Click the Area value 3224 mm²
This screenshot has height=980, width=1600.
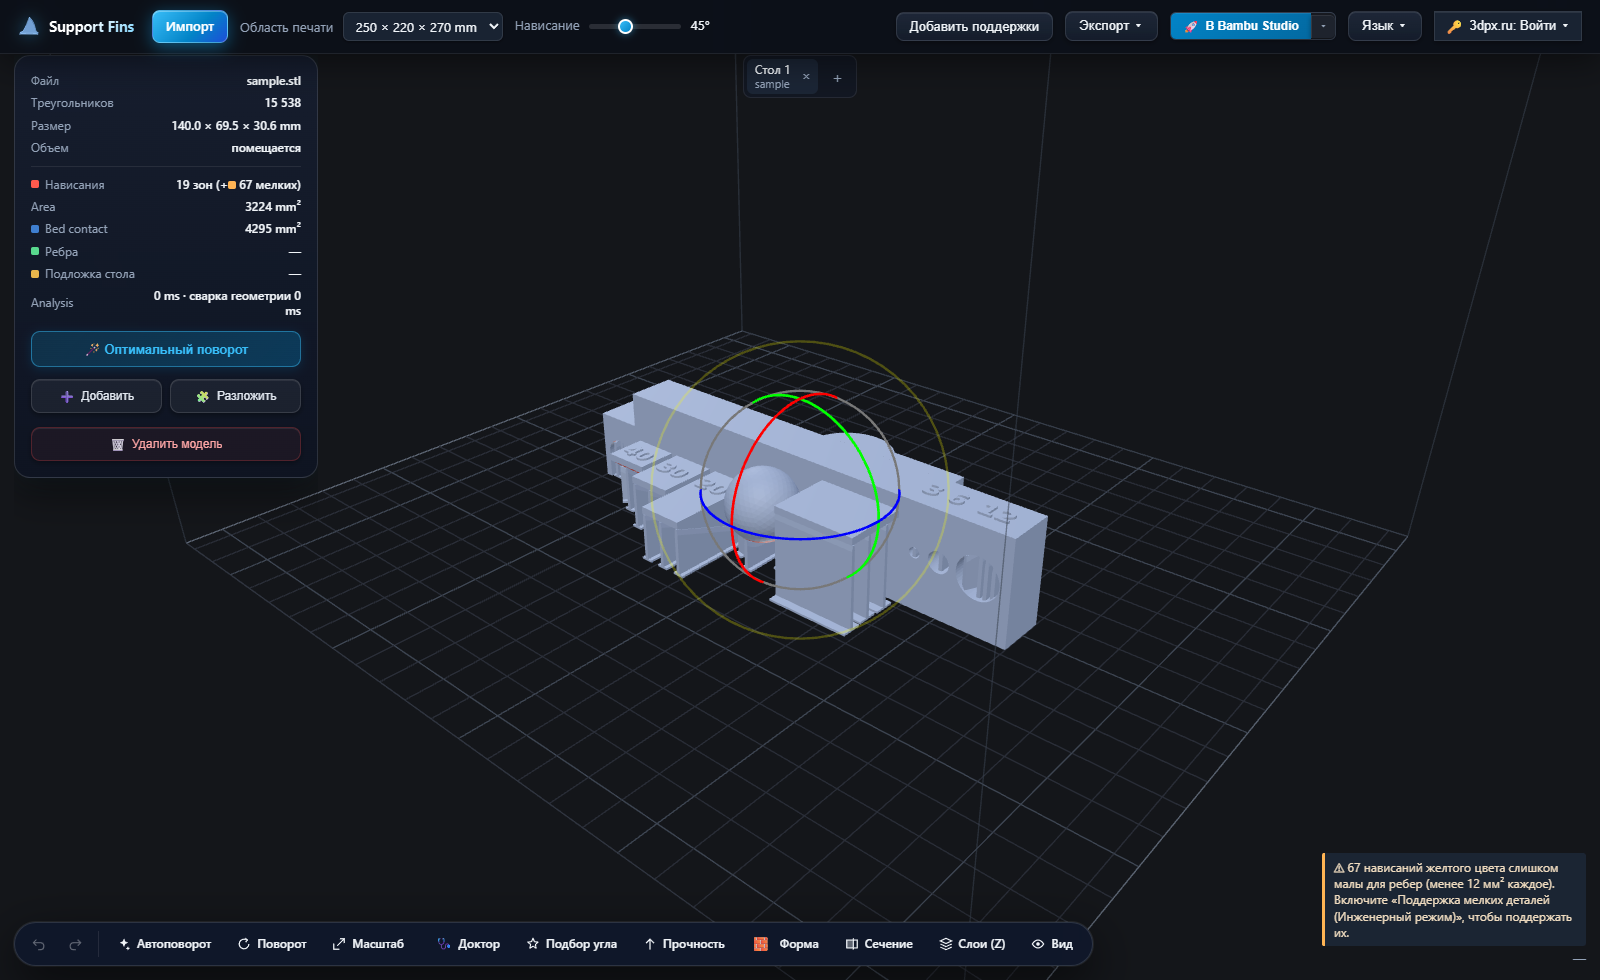pyautogui.click(x=273, y=207)
